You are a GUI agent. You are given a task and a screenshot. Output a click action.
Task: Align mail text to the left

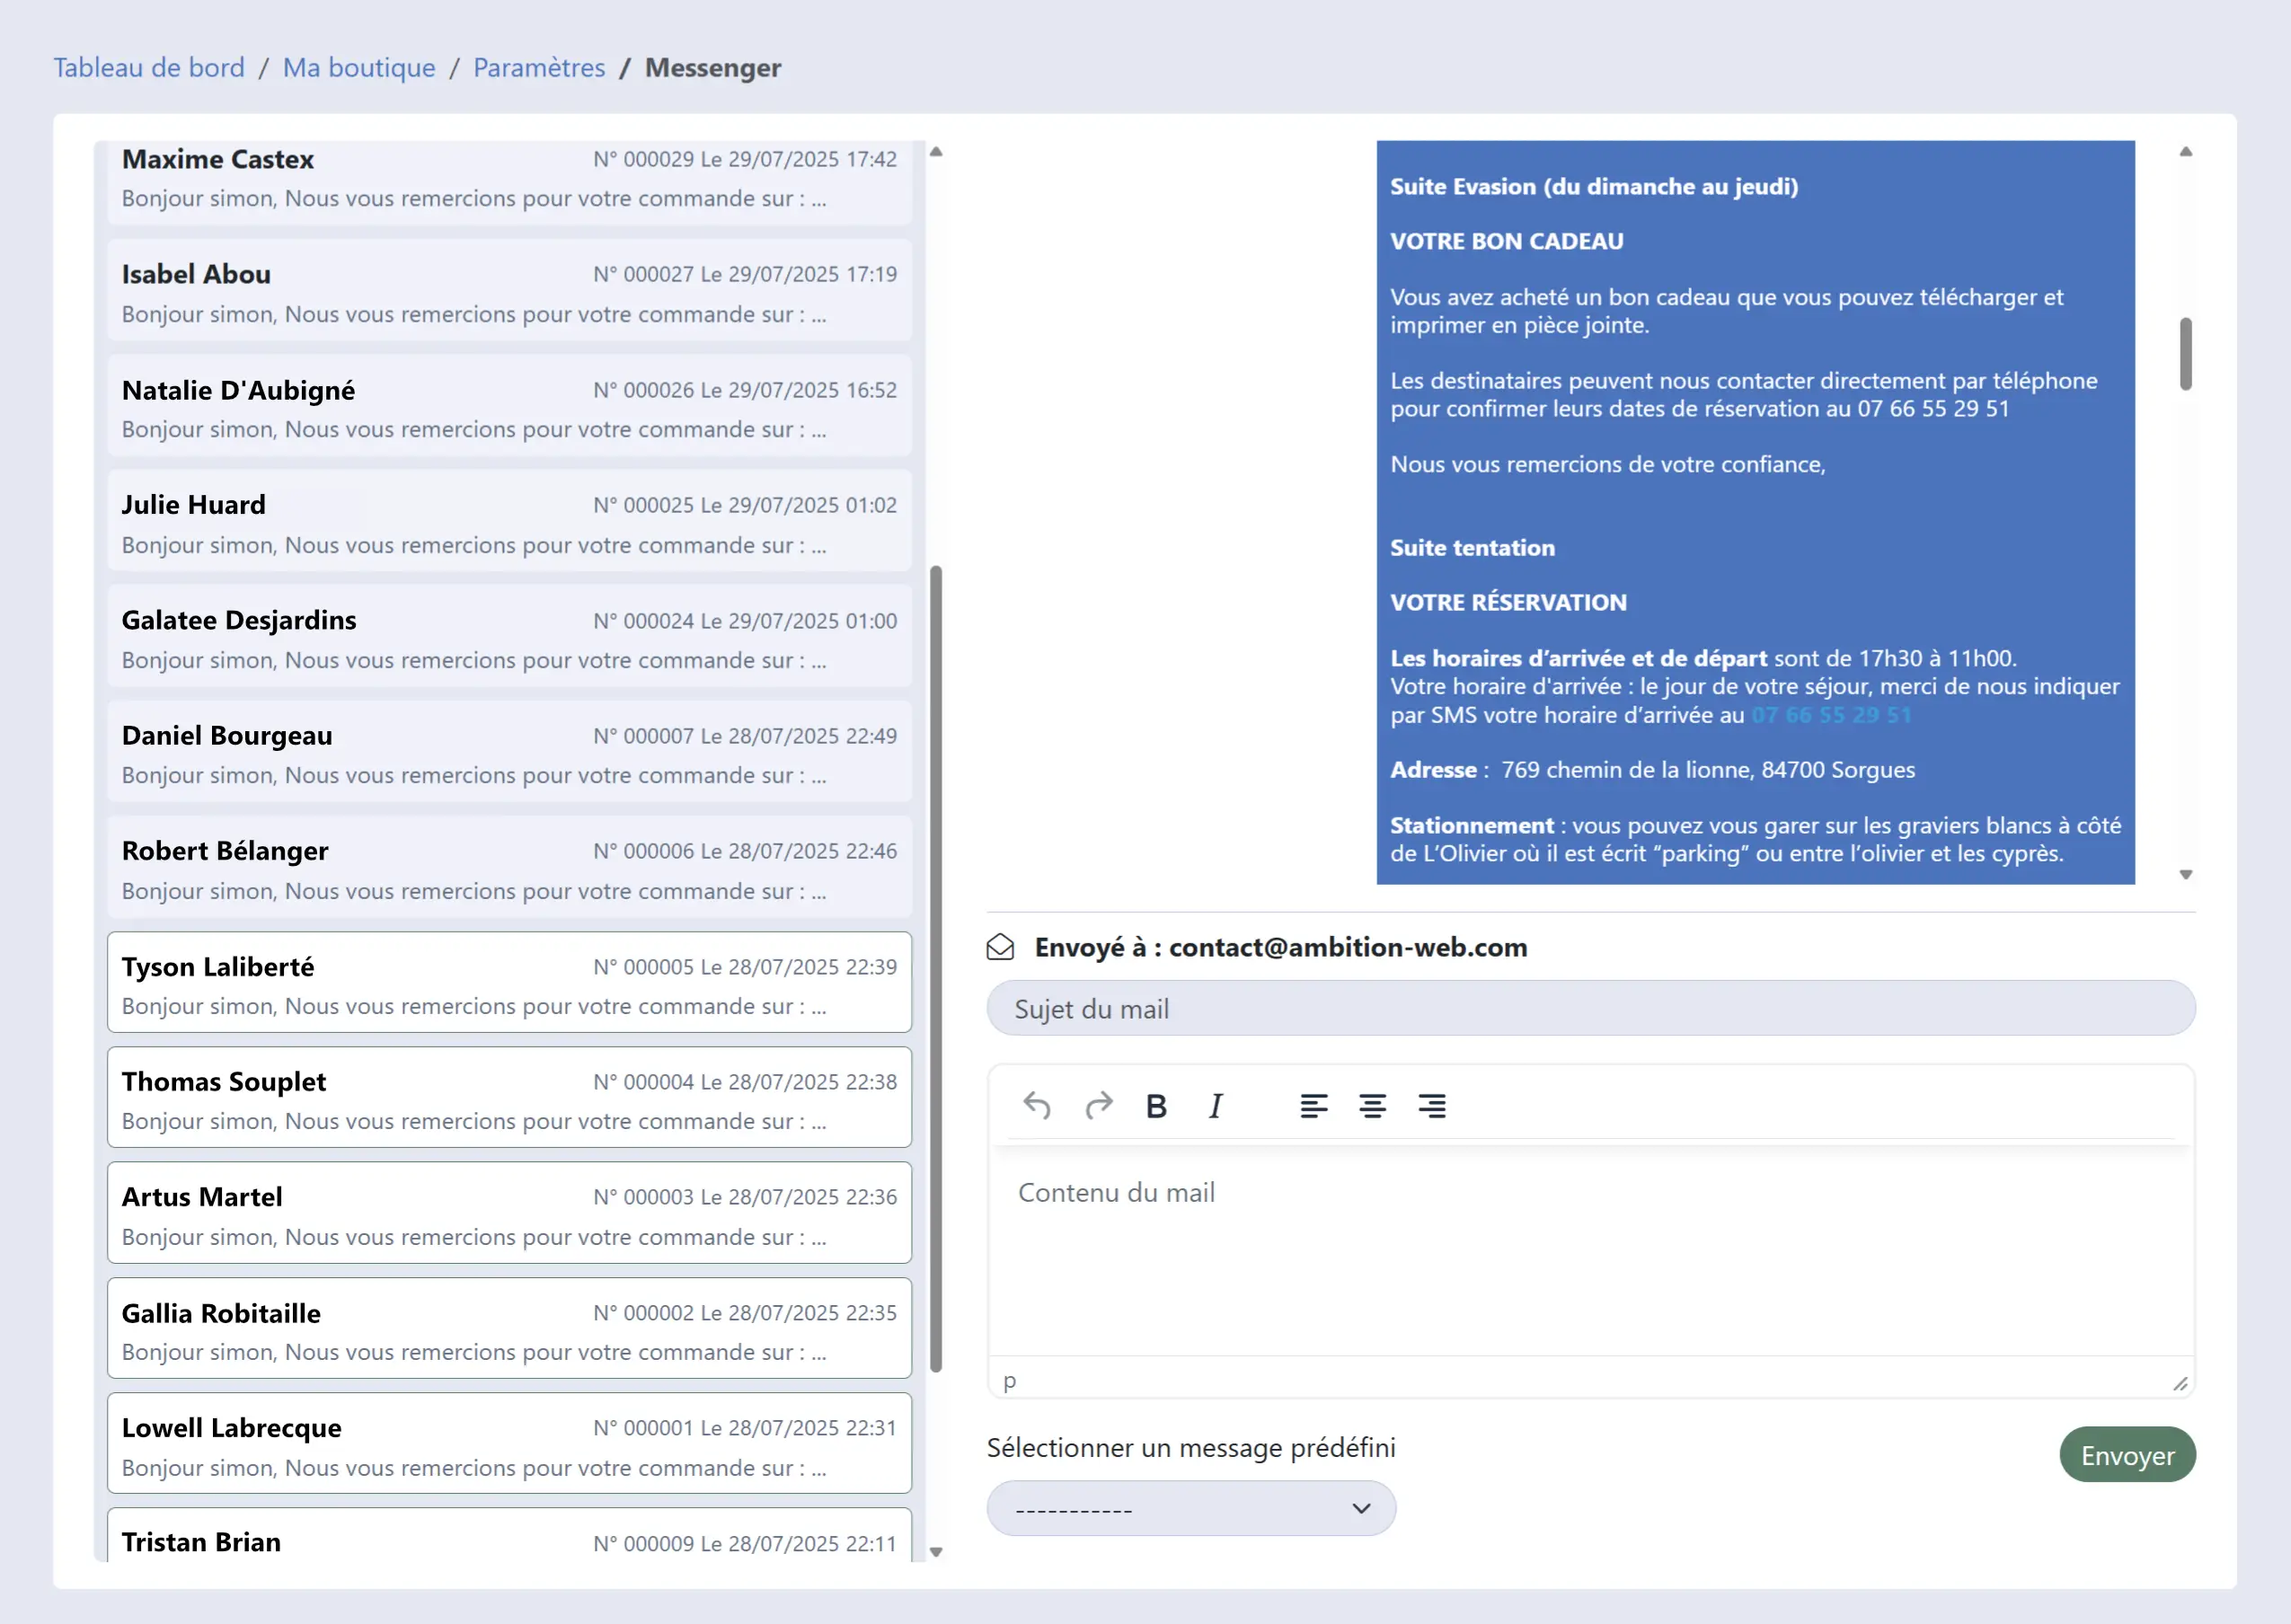(1313, 1106)
